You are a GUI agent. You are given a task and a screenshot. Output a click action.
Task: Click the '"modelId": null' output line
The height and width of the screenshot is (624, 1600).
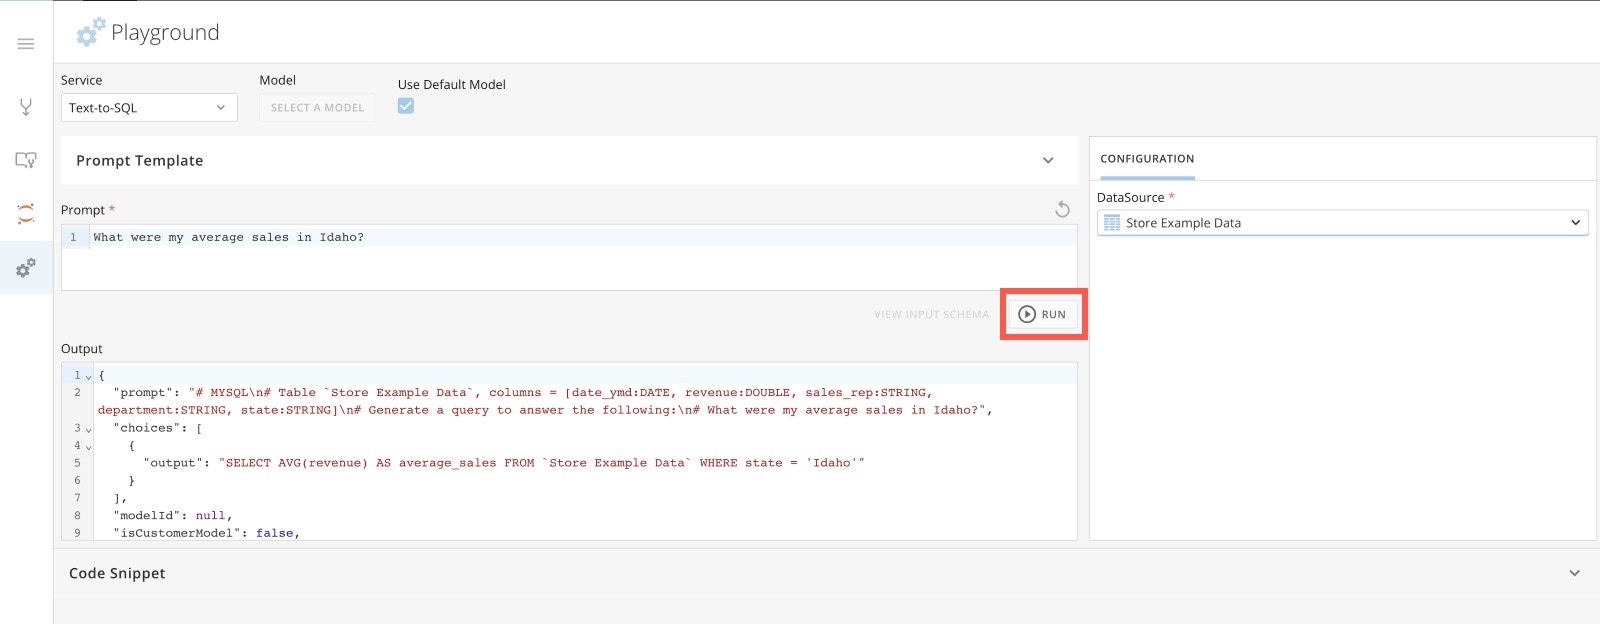coord(172,516)
